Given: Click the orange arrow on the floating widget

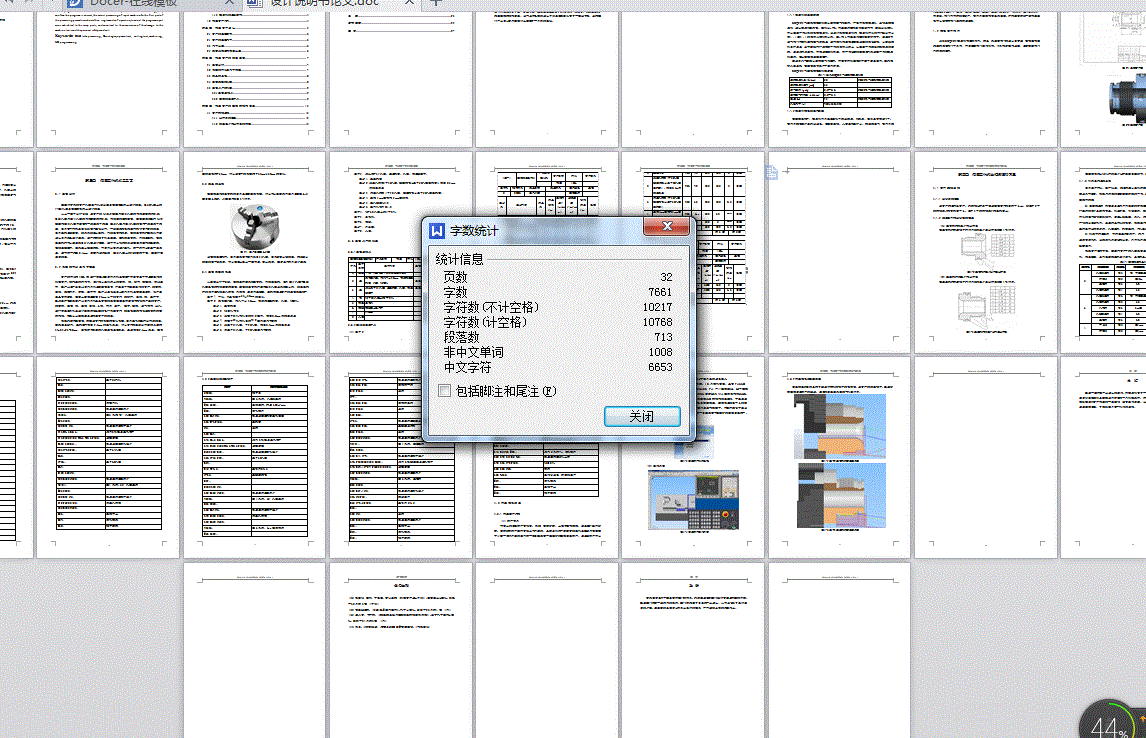Looking at the screenshot, I should click(x=1142, y=718).
